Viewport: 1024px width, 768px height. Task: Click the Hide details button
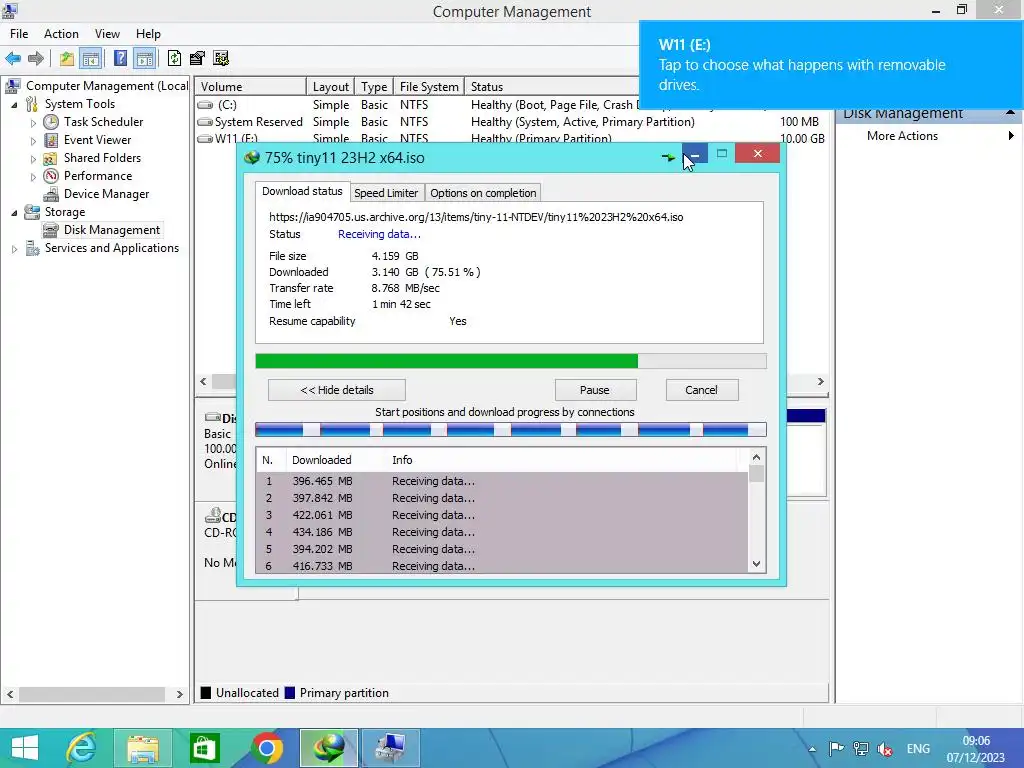point(337,390)
